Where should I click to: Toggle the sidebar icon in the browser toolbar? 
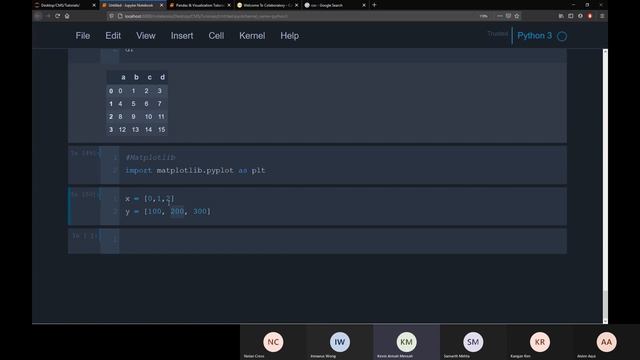[571, 16]
